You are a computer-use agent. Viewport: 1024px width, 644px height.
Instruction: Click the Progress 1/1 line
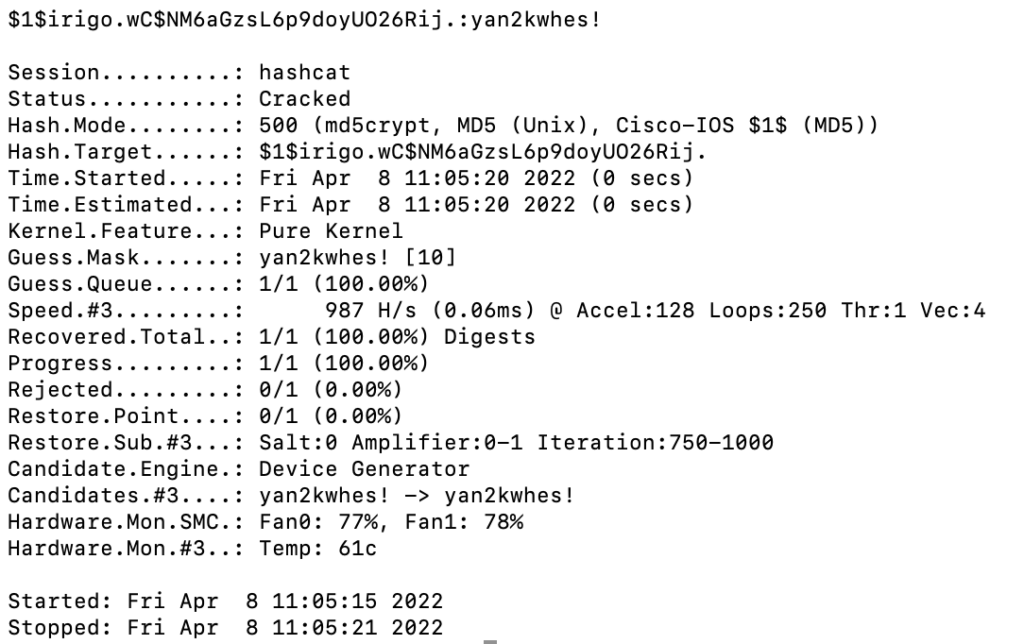point(217,361)
